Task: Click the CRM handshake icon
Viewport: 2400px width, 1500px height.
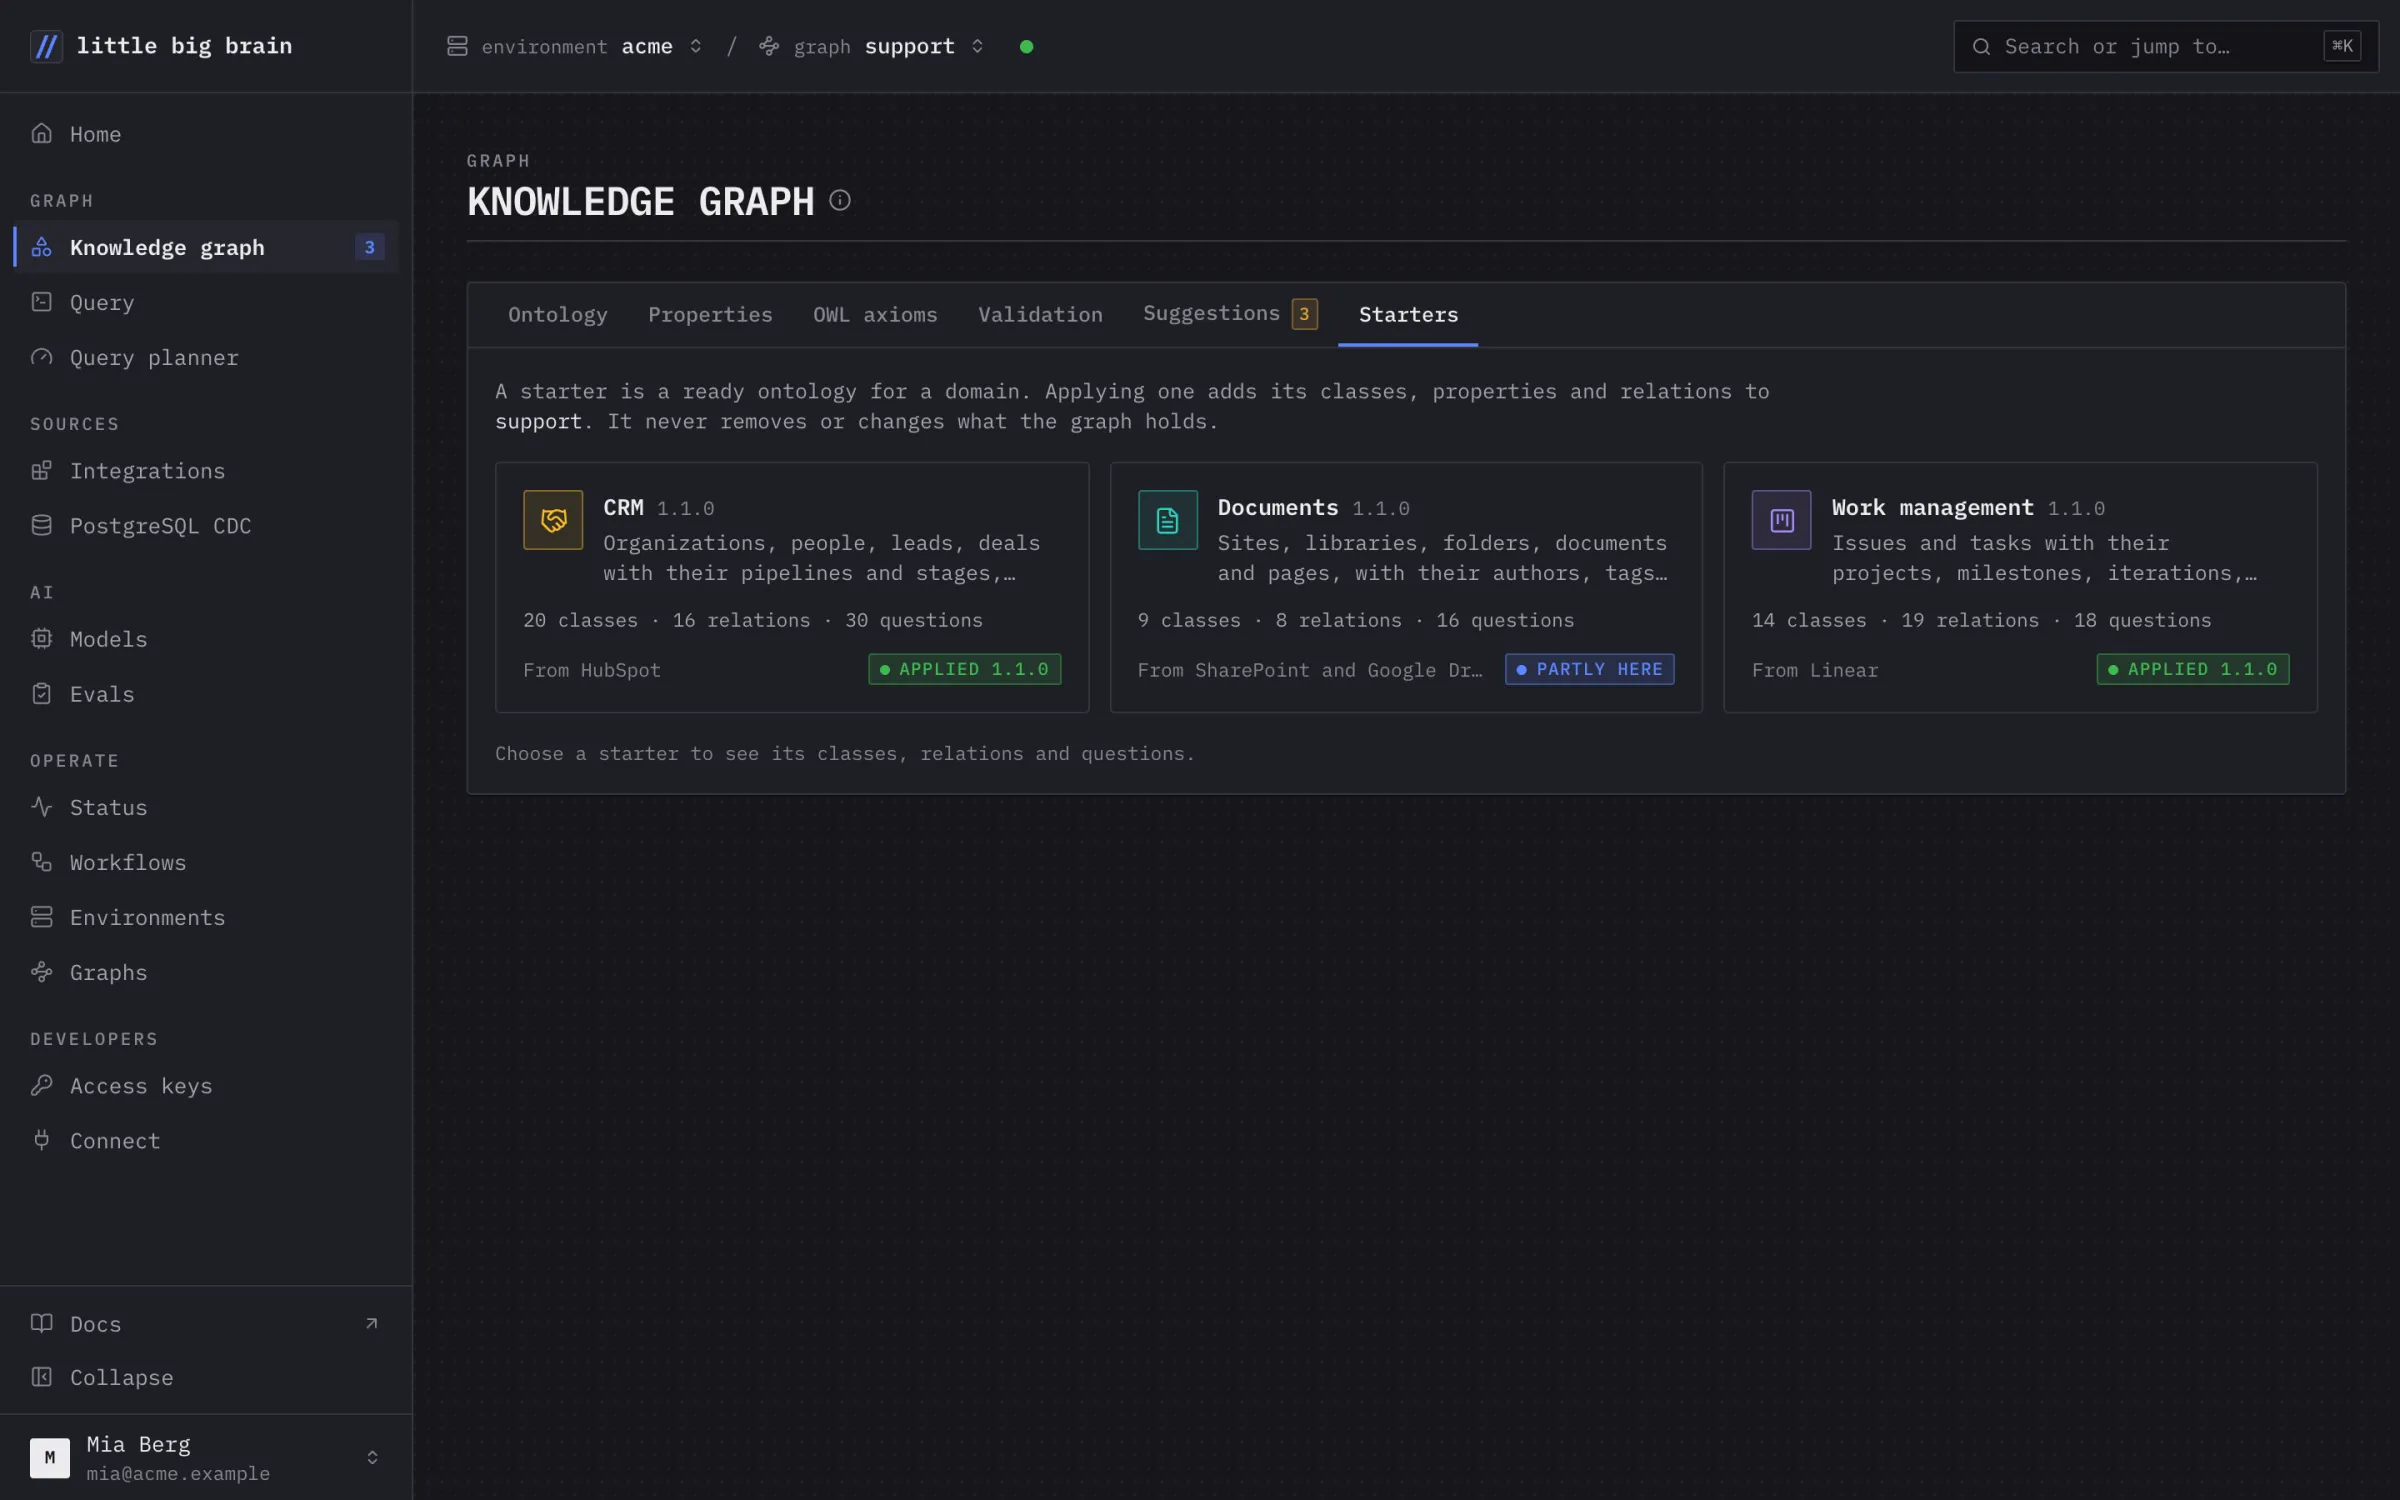Action: pyautogui.click(x=553, y=520)
